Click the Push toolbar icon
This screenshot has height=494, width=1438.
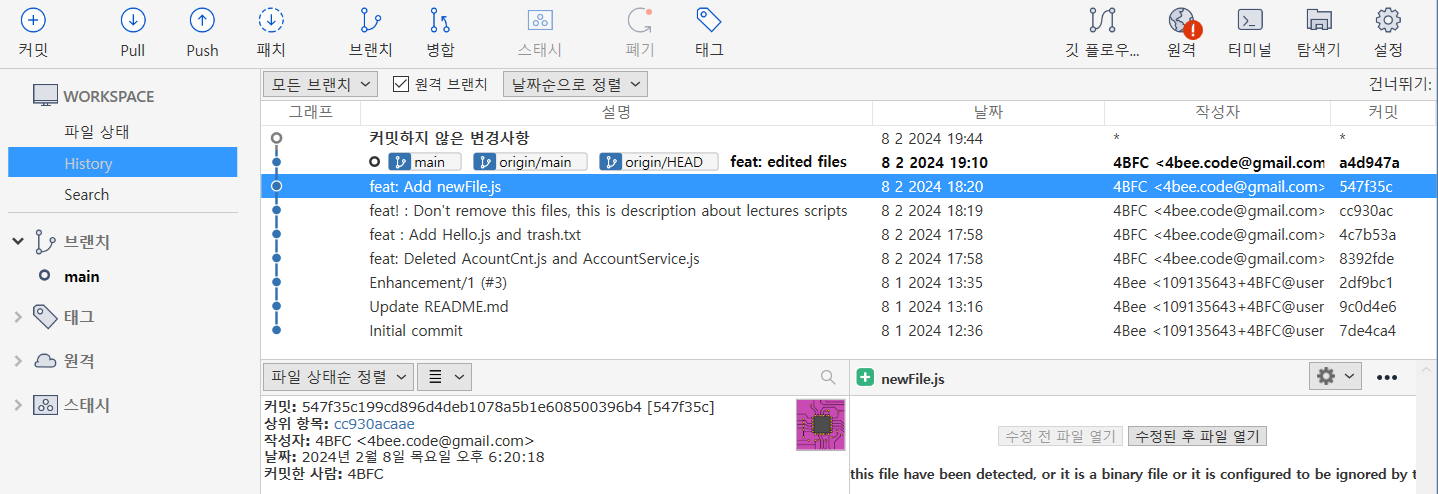[202, 20]
